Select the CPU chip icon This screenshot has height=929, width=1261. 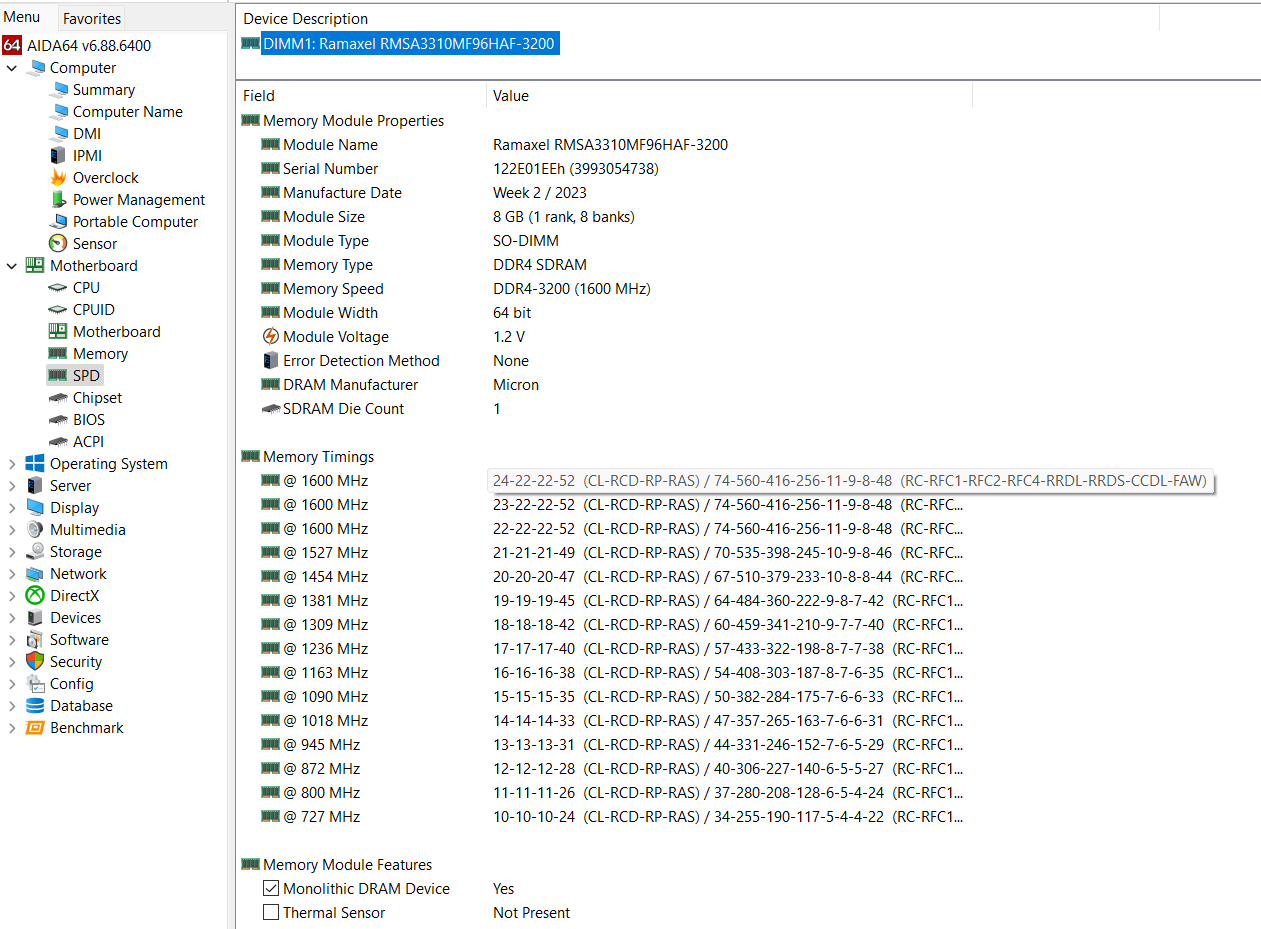point(58,287)
